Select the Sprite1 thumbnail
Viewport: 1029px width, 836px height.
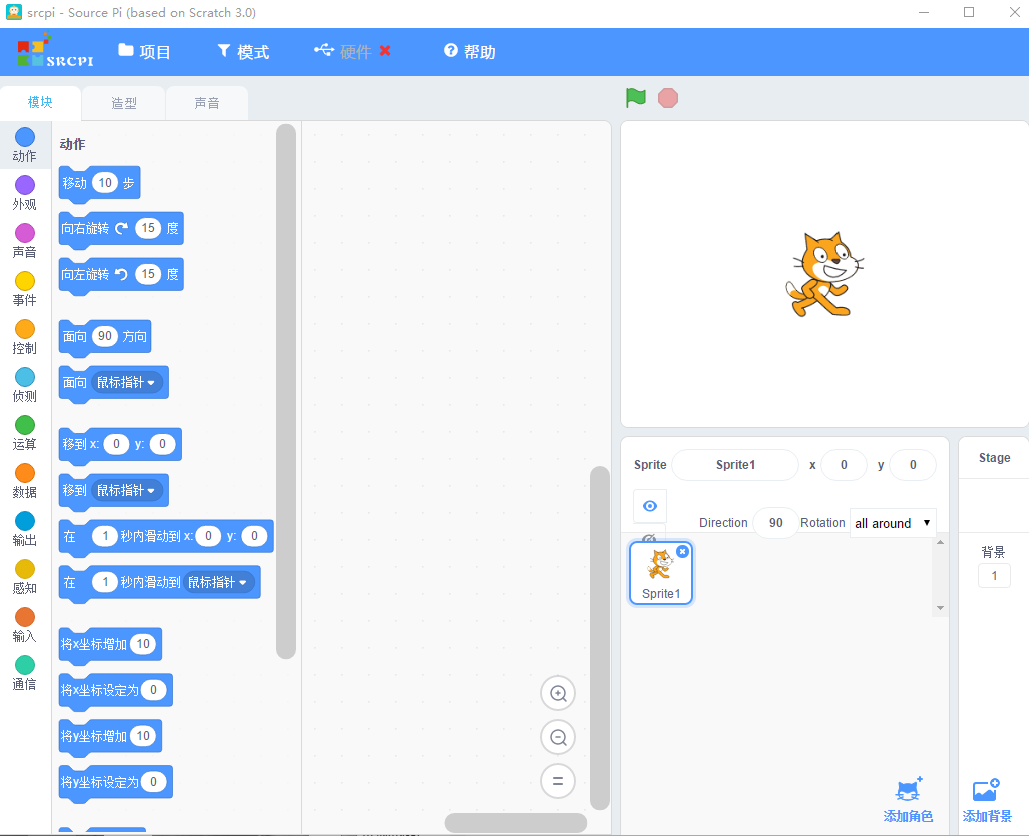pos(661,573)
